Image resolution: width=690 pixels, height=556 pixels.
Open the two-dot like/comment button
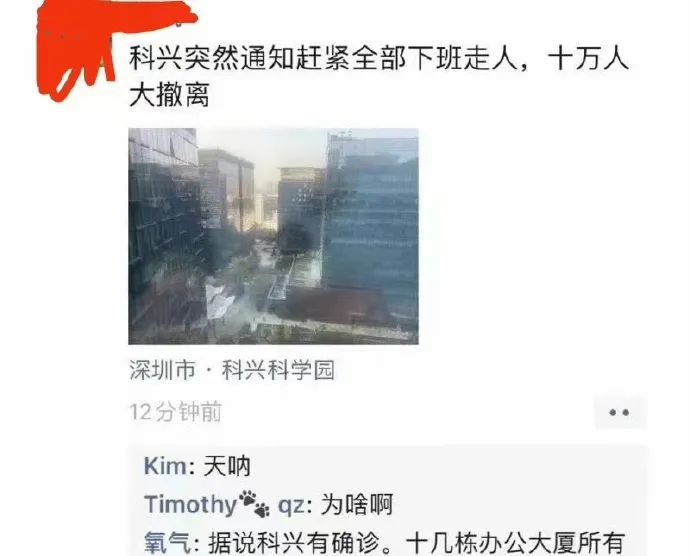(620, 412)
